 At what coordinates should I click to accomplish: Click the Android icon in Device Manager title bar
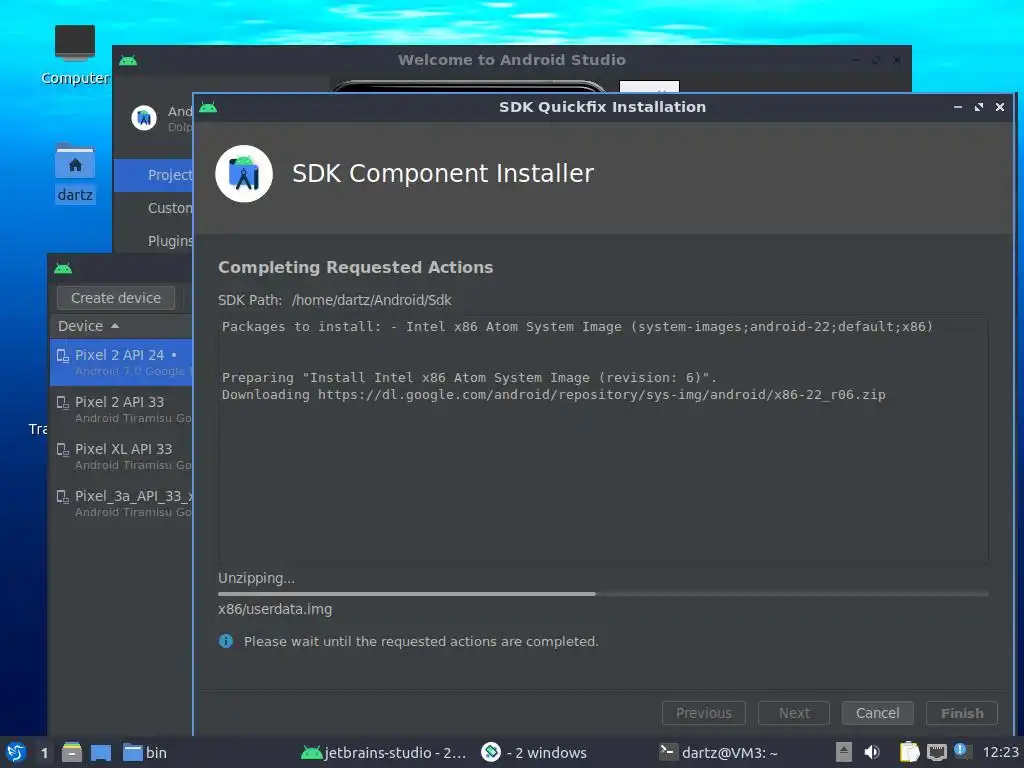63,268
